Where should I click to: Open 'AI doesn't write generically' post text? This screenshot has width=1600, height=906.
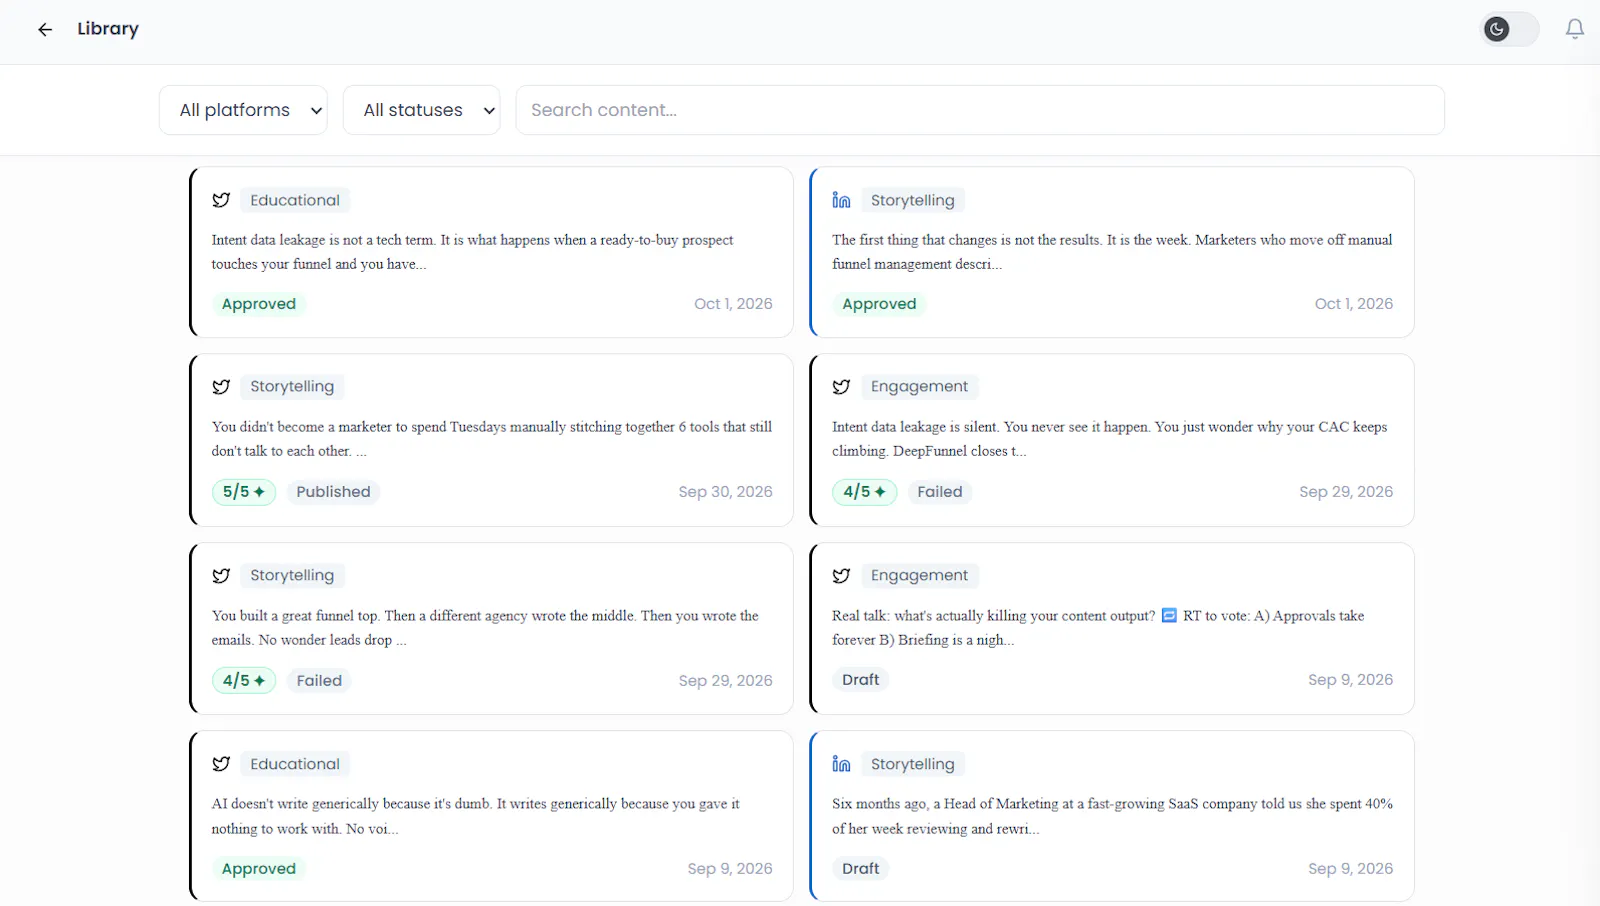point(476,816)
